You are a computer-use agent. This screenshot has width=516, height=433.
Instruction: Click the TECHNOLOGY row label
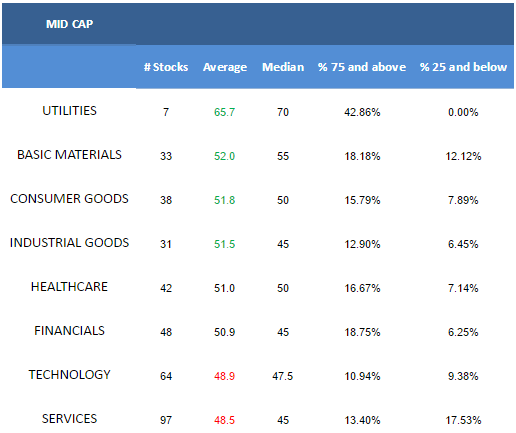(69, 375)
